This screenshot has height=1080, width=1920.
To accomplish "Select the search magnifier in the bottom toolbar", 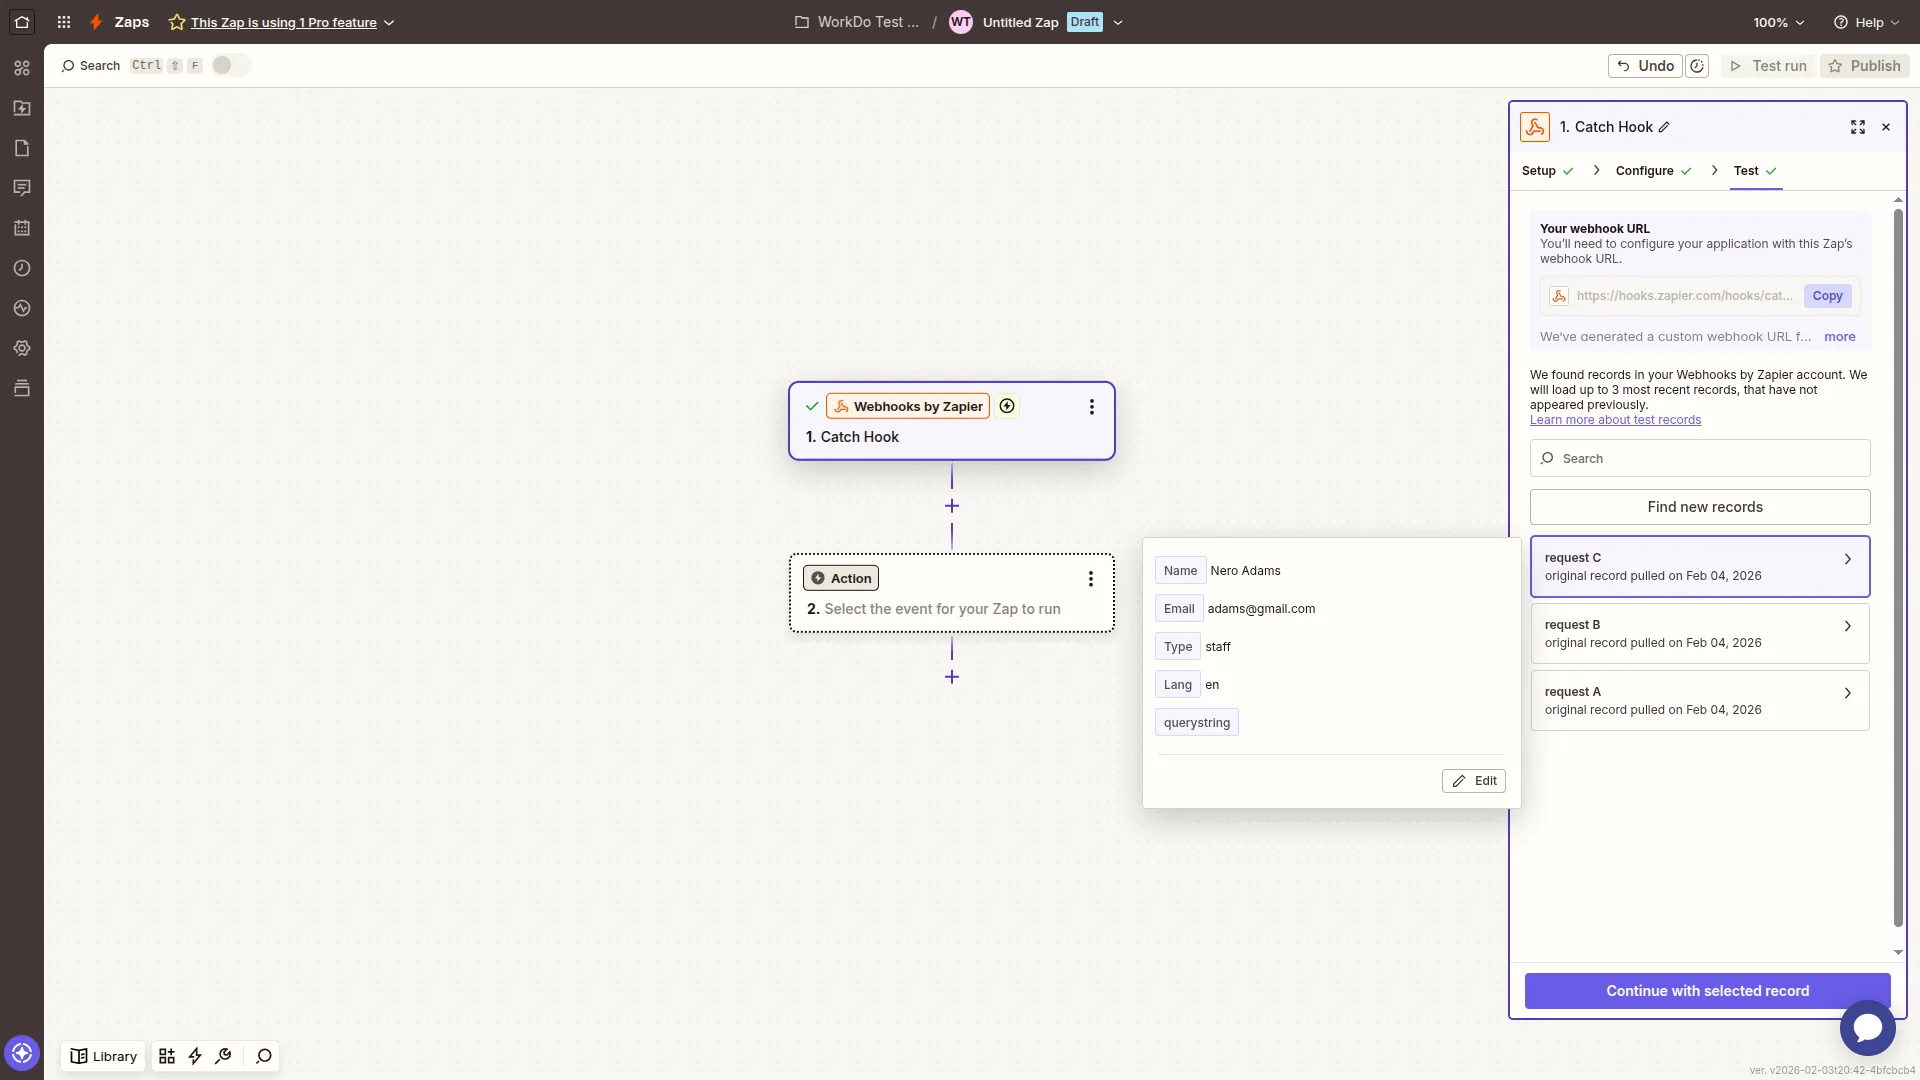I will 263,1056.
